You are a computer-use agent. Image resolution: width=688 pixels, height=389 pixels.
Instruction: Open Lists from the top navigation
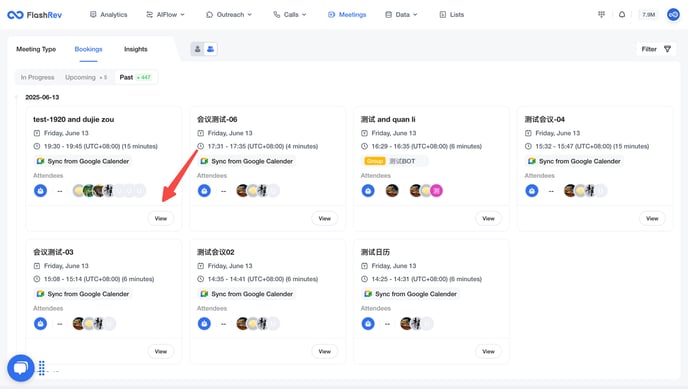[x=452, y=14]
